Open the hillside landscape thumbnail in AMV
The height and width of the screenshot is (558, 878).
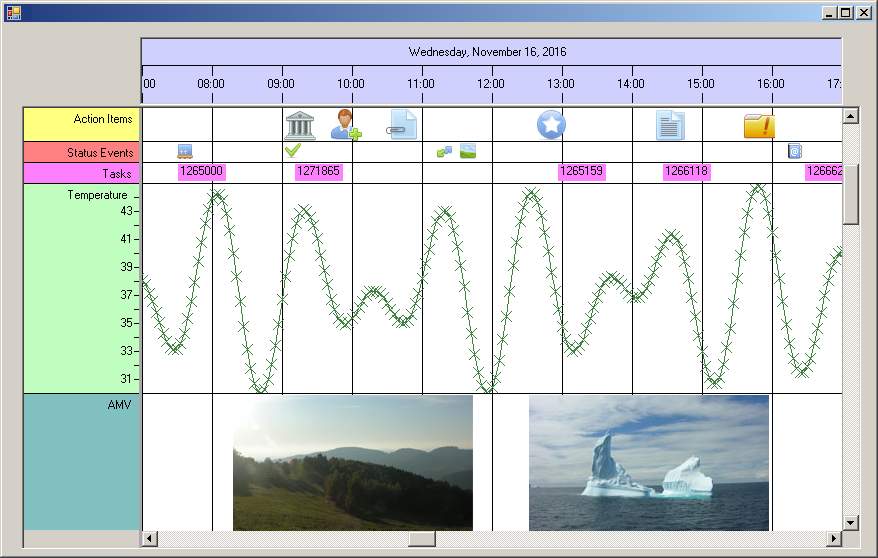352,462
